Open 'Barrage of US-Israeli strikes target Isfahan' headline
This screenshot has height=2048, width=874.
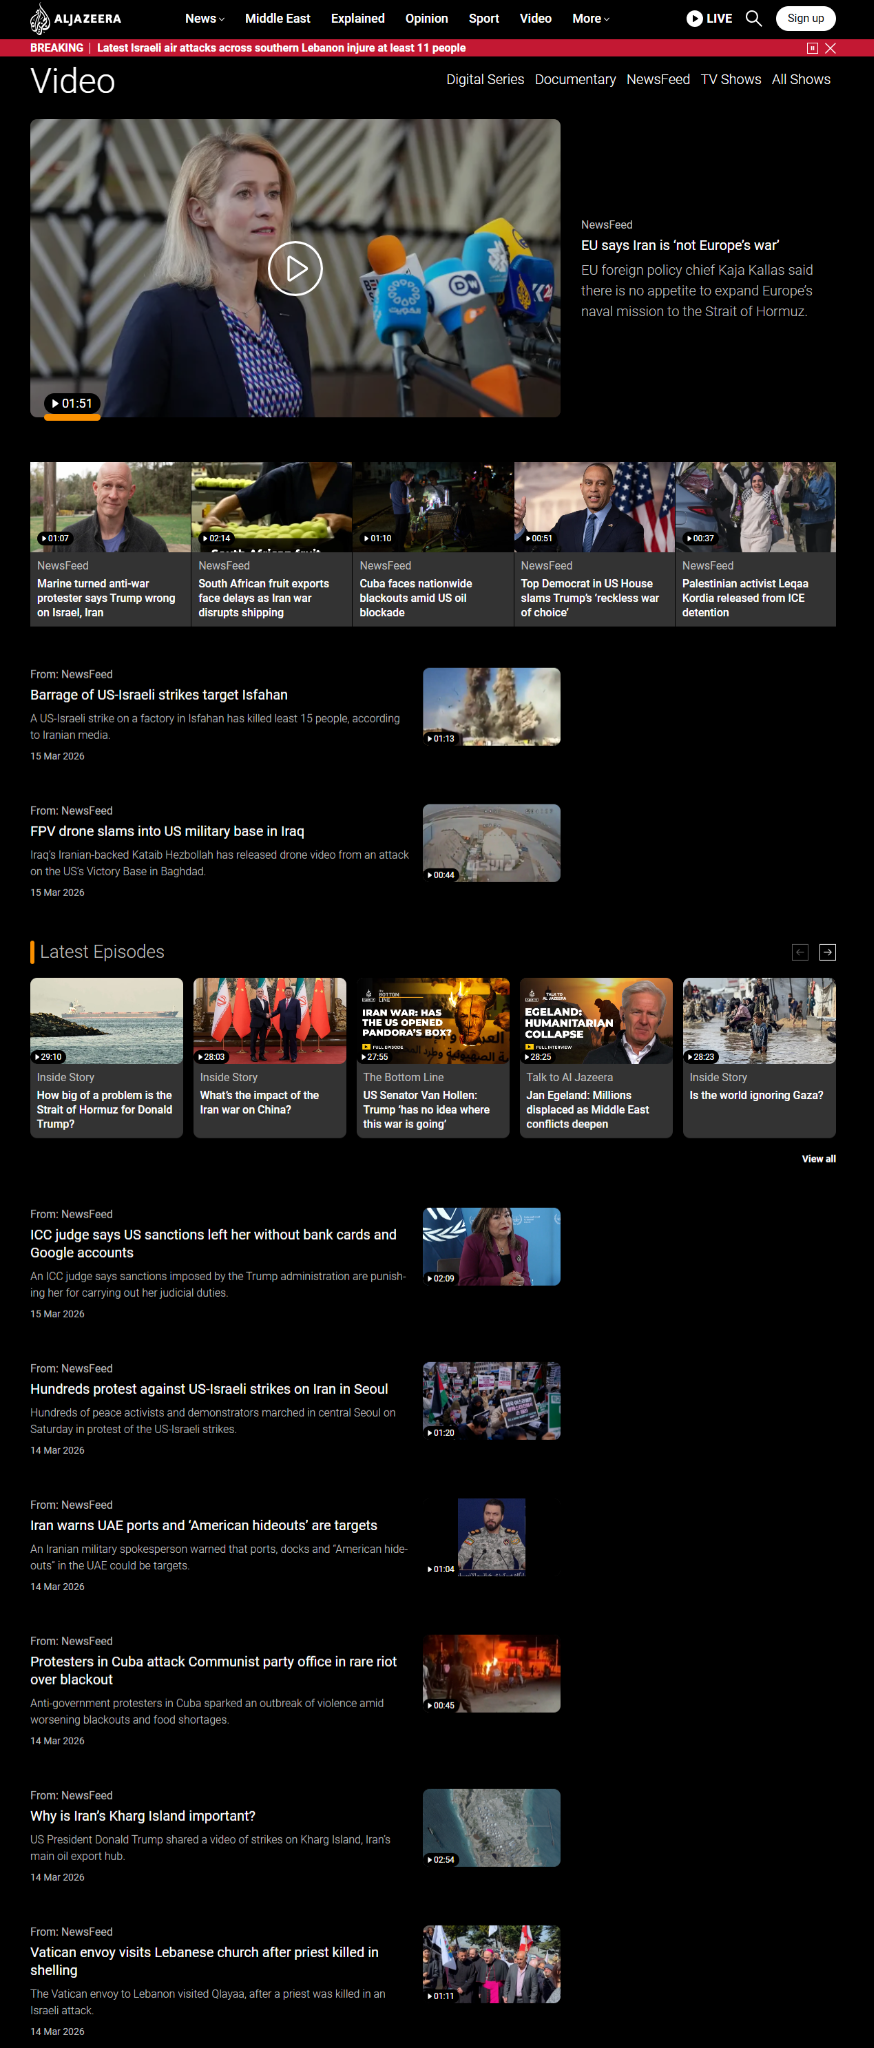[159, 695]
